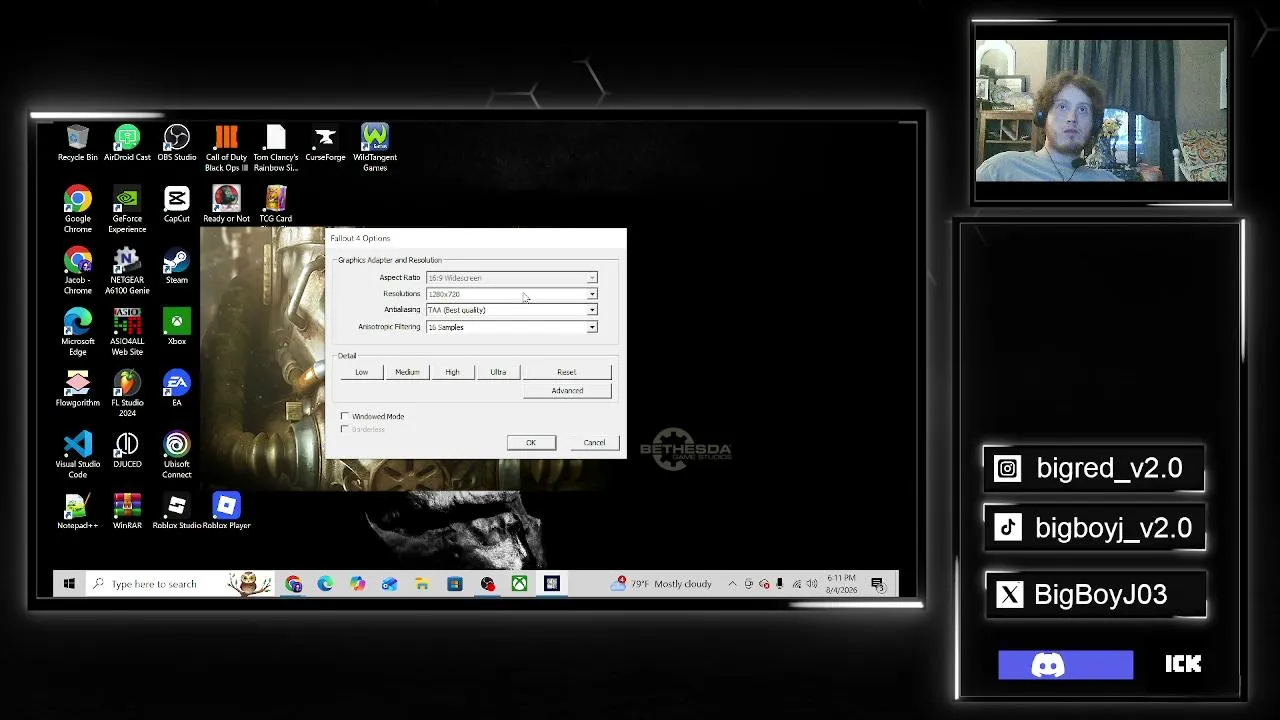Select Visual Studio Code shortcut
Image resolution: width=1280 pixels, height=720 pixels.
tap(77, 455)
